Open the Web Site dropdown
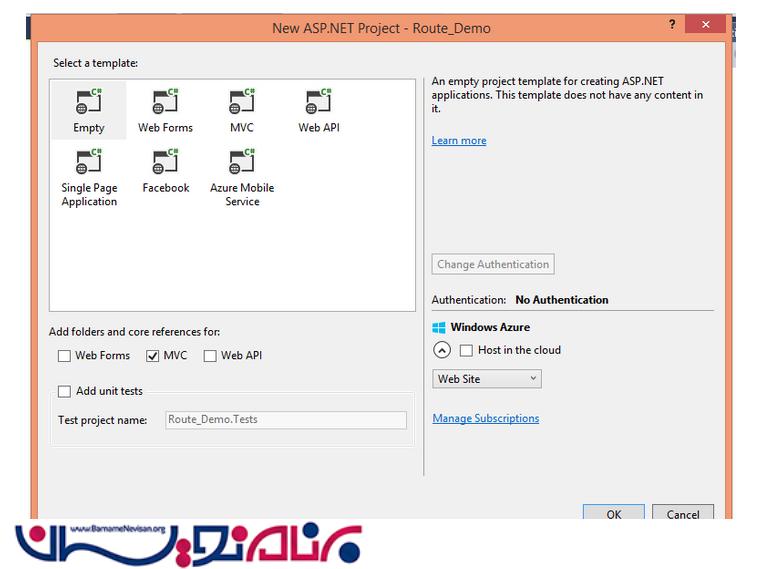Screen dimensions: 765x569 point(487,379)
